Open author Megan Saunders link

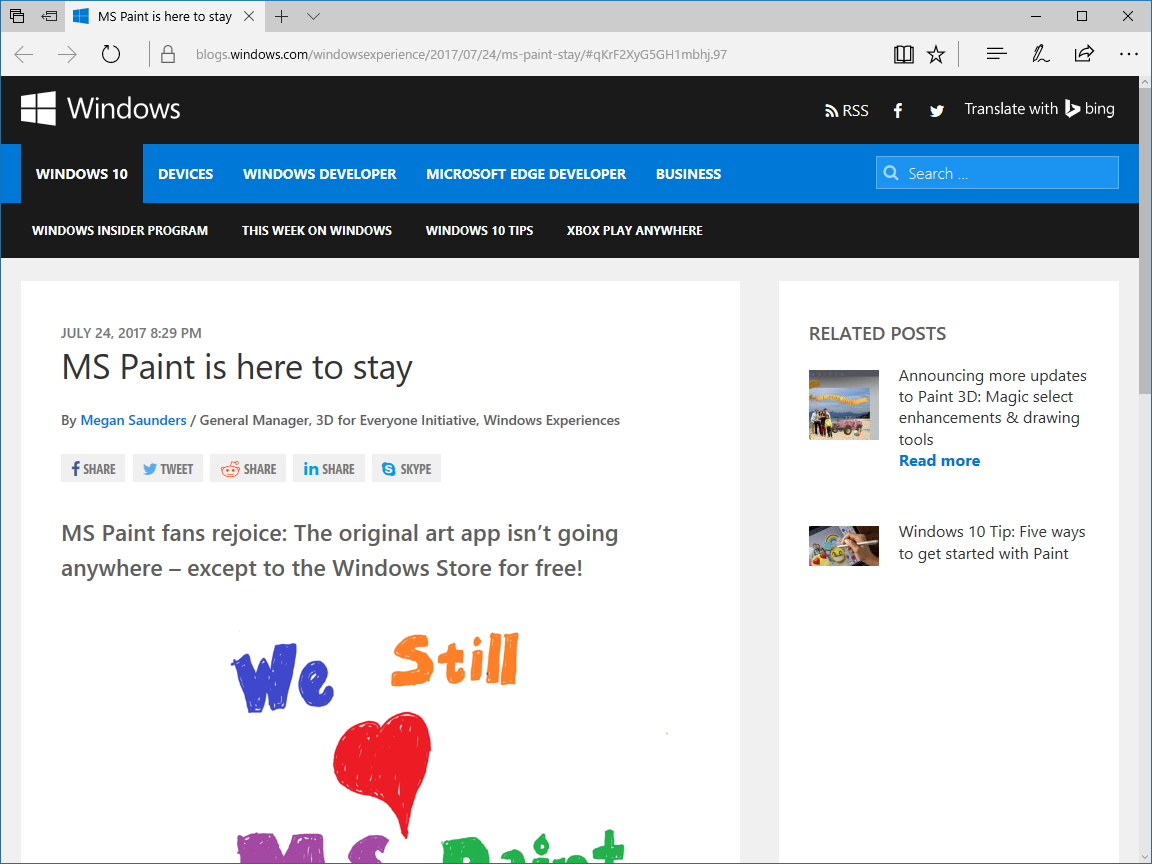[x=133, y=420]
